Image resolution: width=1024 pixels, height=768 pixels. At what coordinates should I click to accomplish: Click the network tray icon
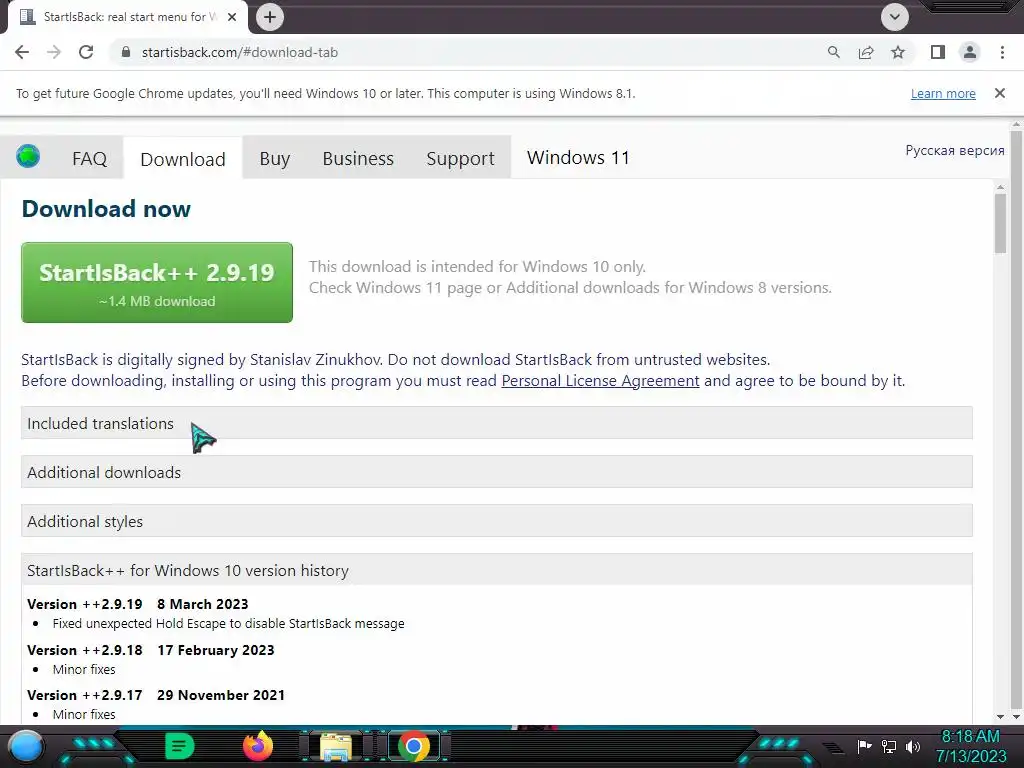(x=889, y=746)
